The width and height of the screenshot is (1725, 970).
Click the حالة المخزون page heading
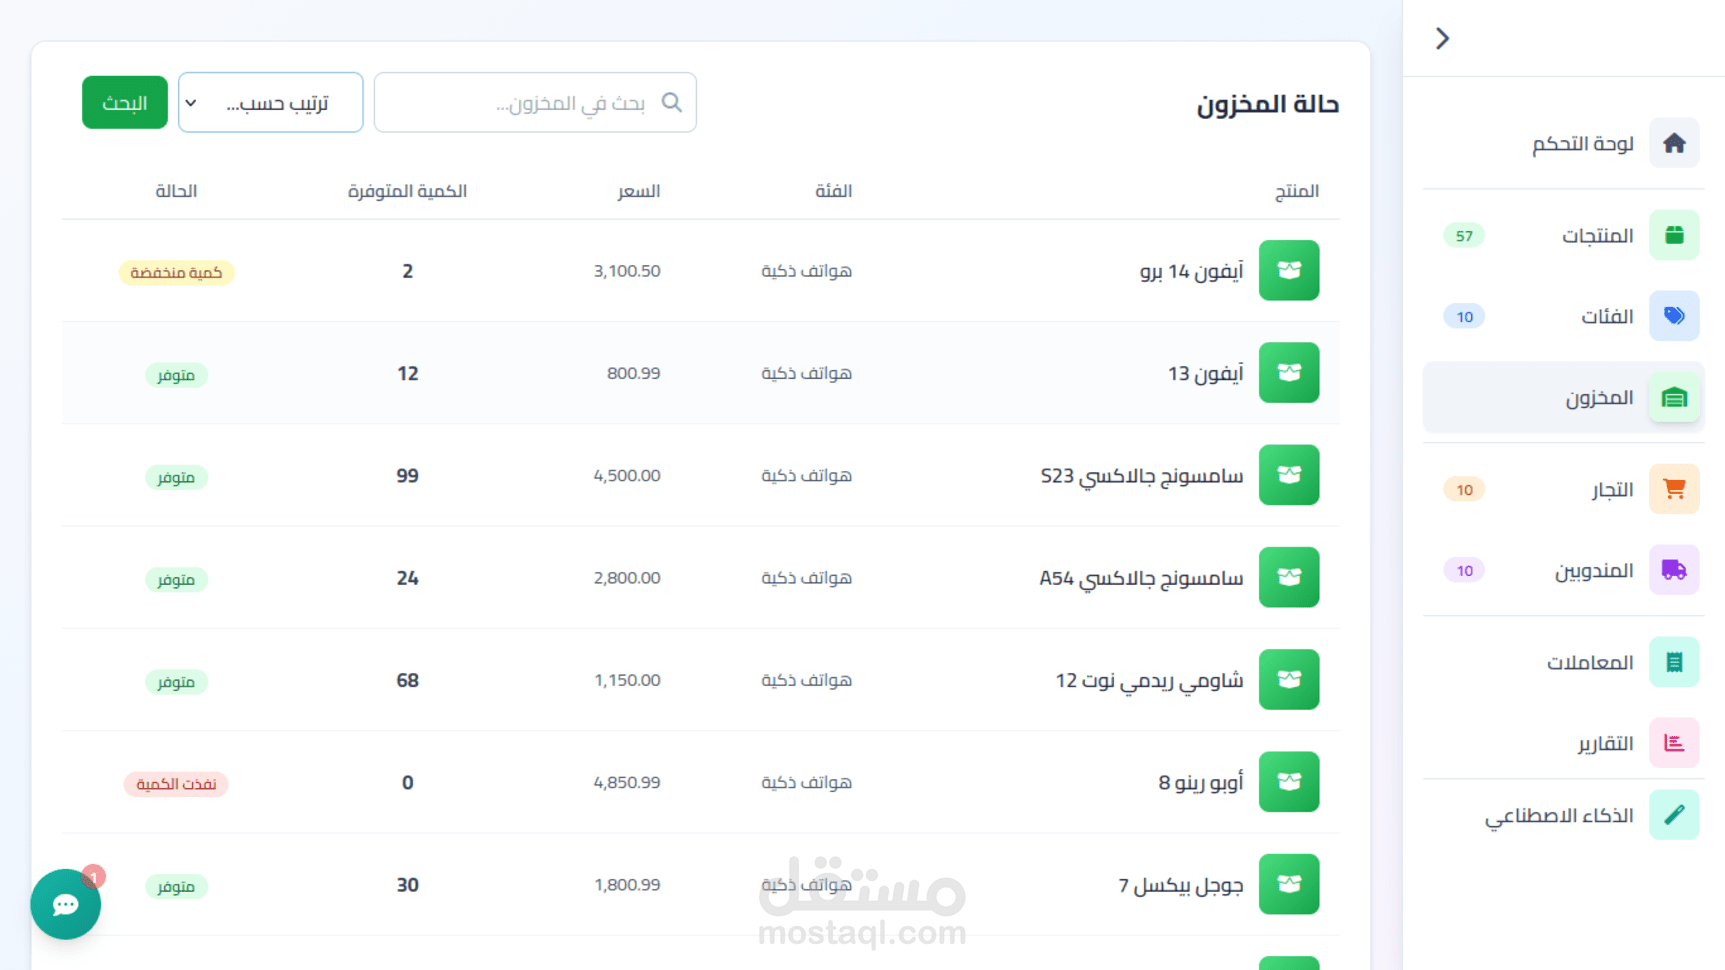(x=1267, y=104)
